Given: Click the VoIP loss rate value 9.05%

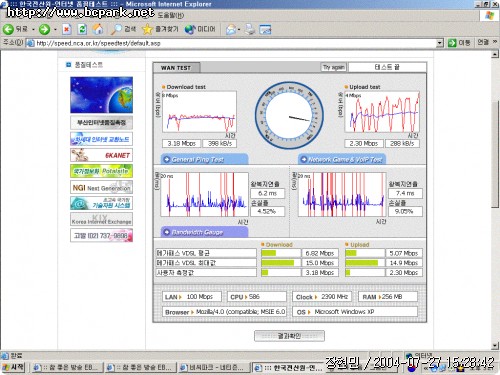Looking at the screenshot, I should 405,211.
